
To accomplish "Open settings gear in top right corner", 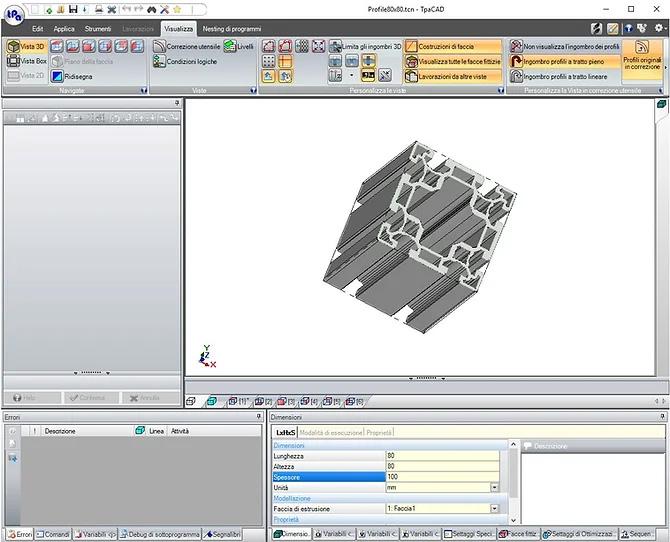I will pyautogui.click(x=659, y=28).
